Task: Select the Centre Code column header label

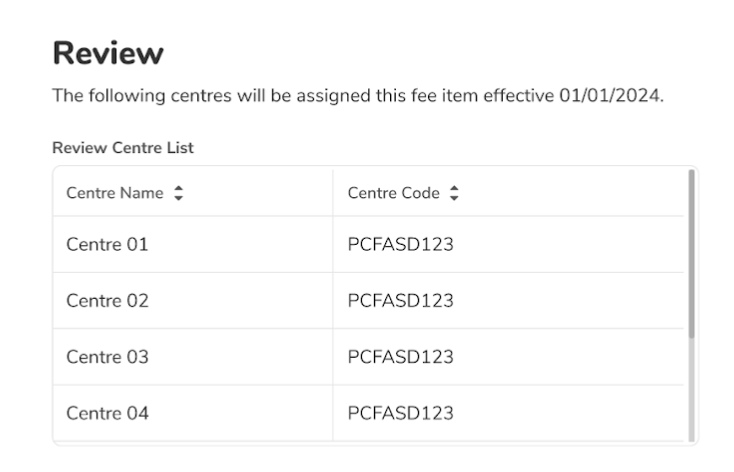Action: click(393, 194)
